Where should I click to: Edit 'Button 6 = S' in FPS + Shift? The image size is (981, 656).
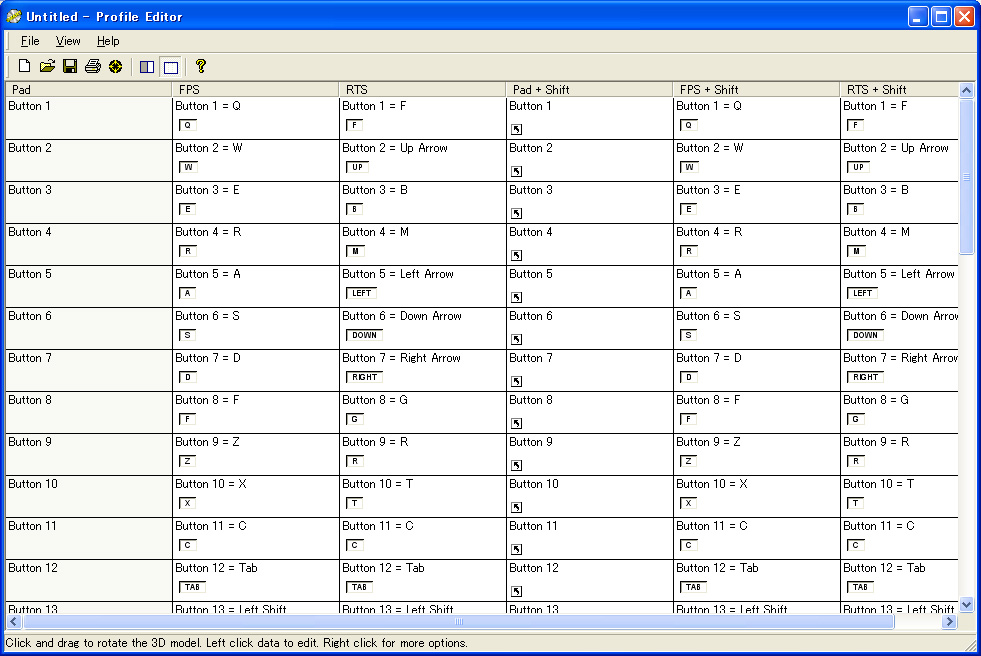(x=756, y=328)
